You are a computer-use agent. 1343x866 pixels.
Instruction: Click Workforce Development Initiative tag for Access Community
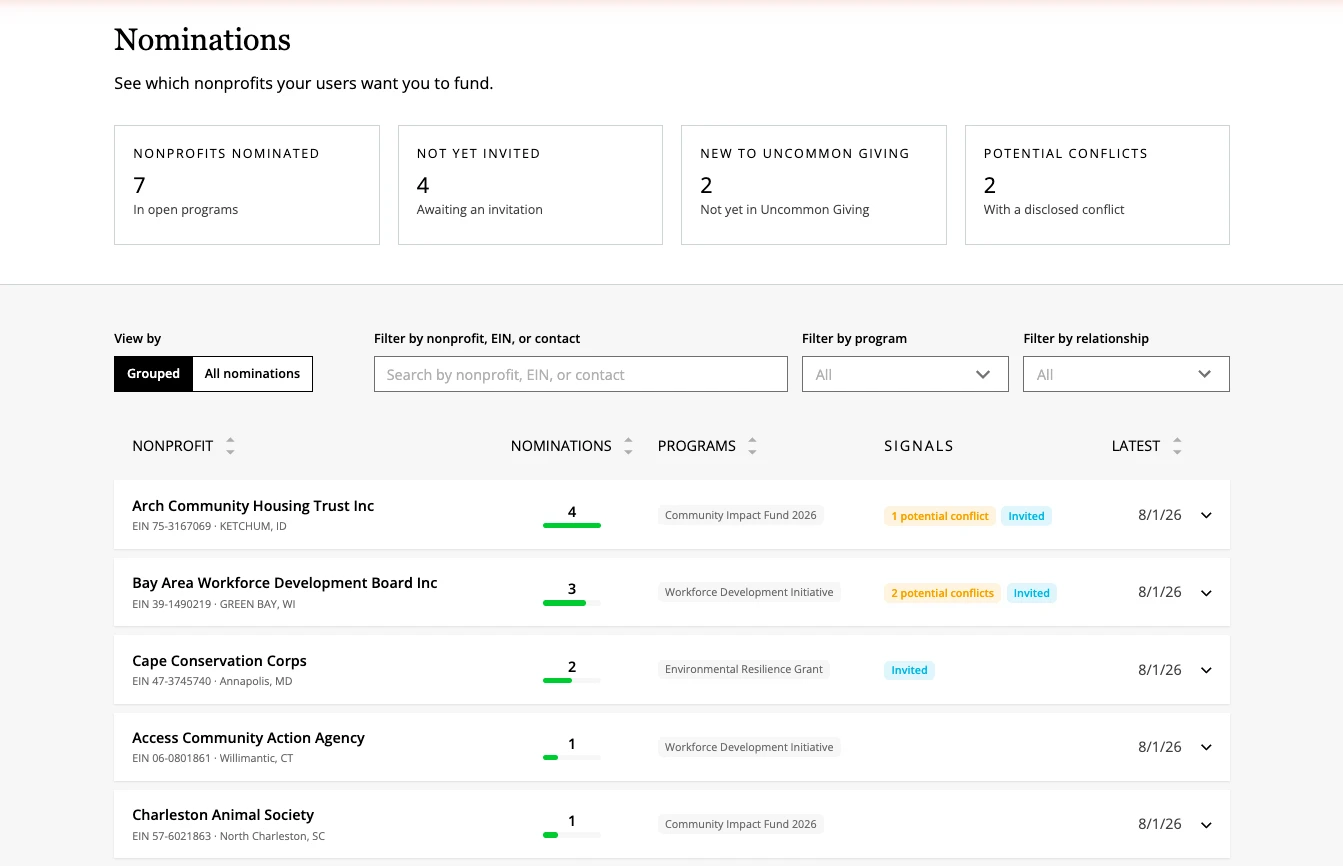(x=749, y=747)
